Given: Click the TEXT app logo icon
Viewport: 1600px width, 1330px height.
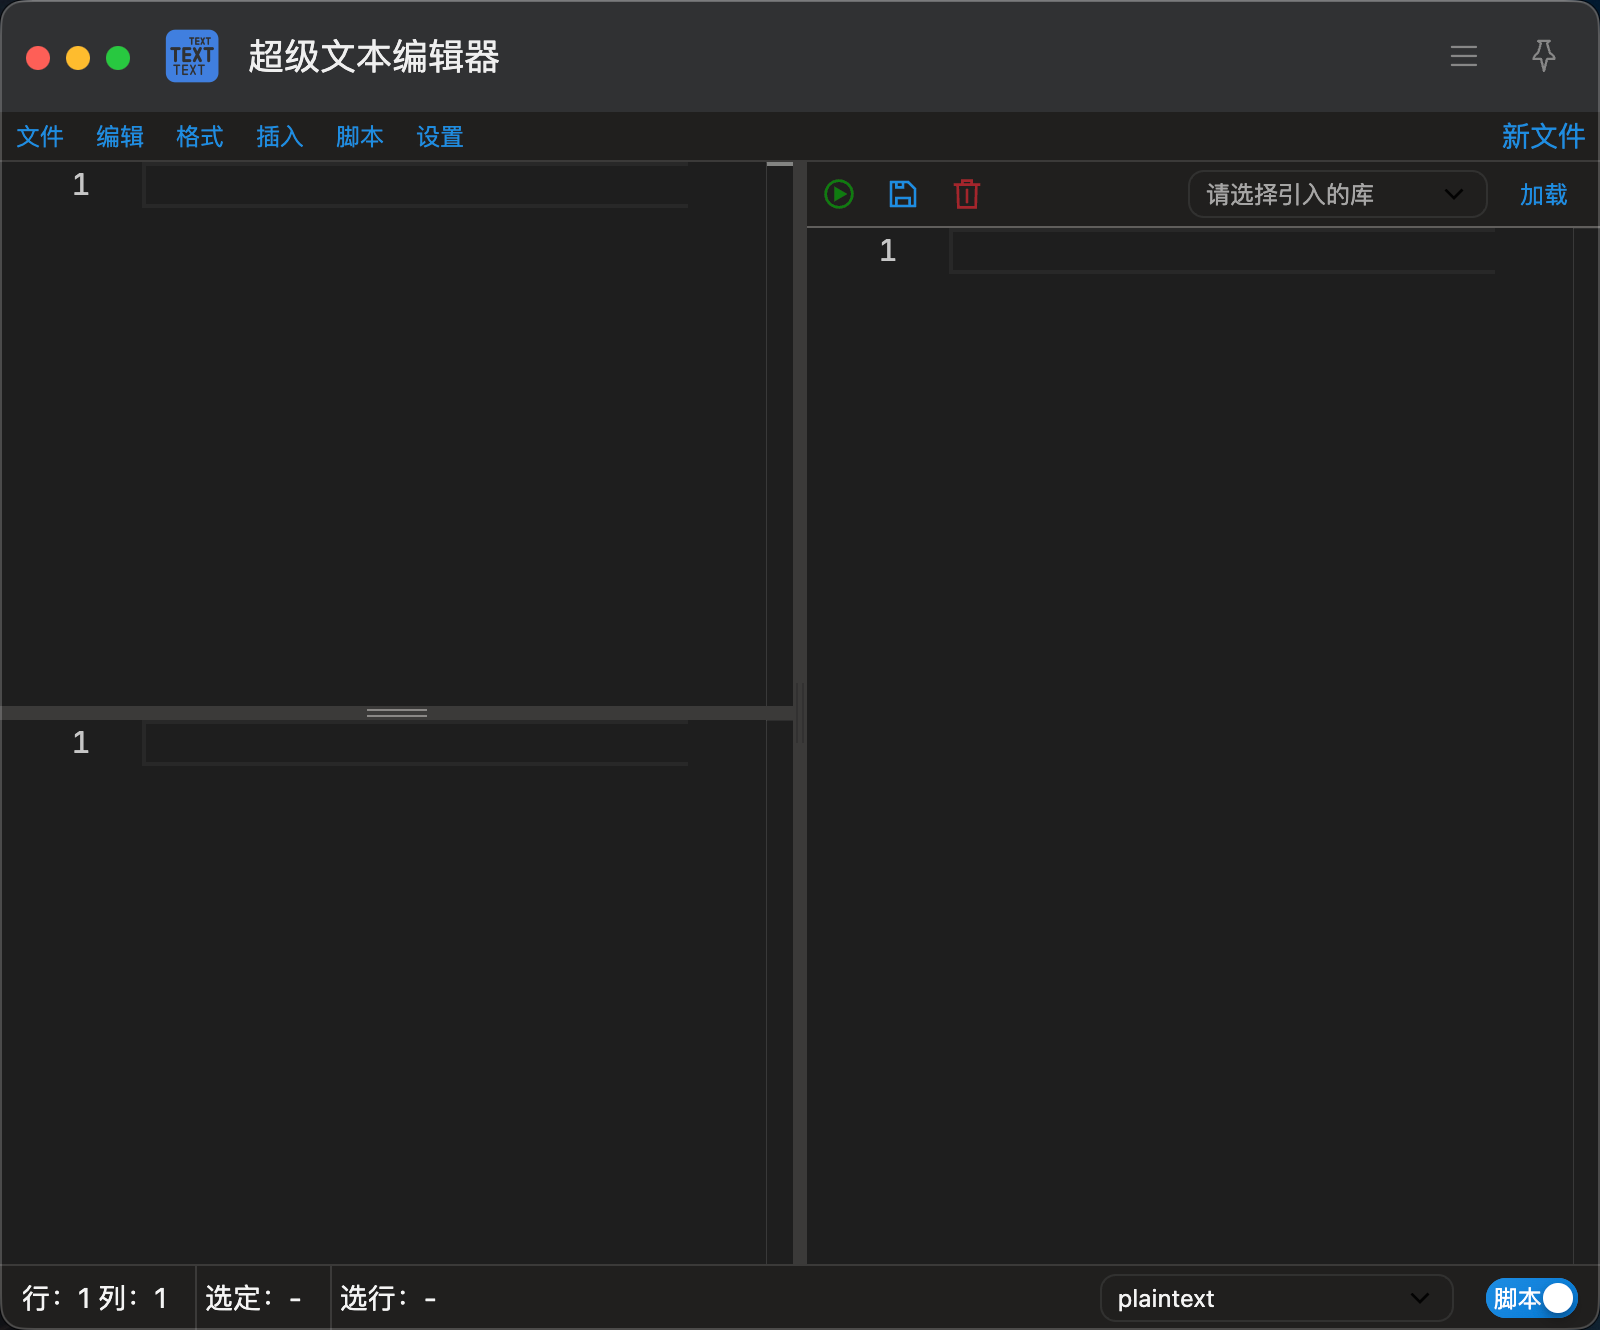Looking at the screenshot, I should (192, 56).
